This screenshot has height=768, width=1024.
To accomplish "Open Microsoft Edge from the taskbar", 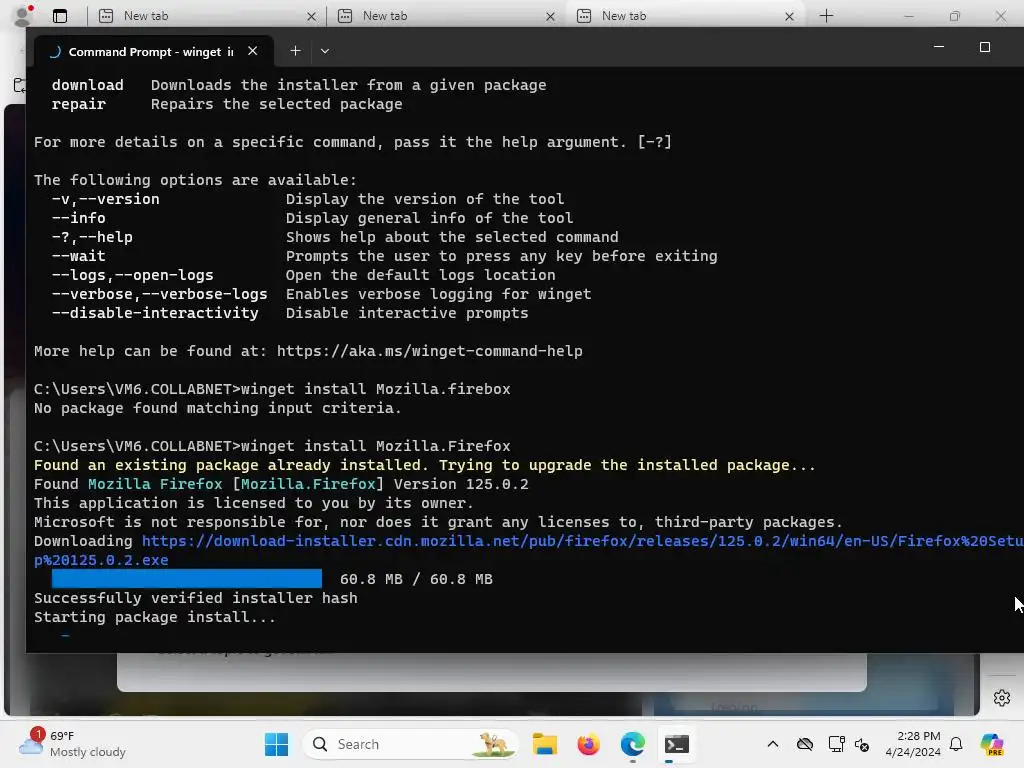I will (x=632, y=744).
